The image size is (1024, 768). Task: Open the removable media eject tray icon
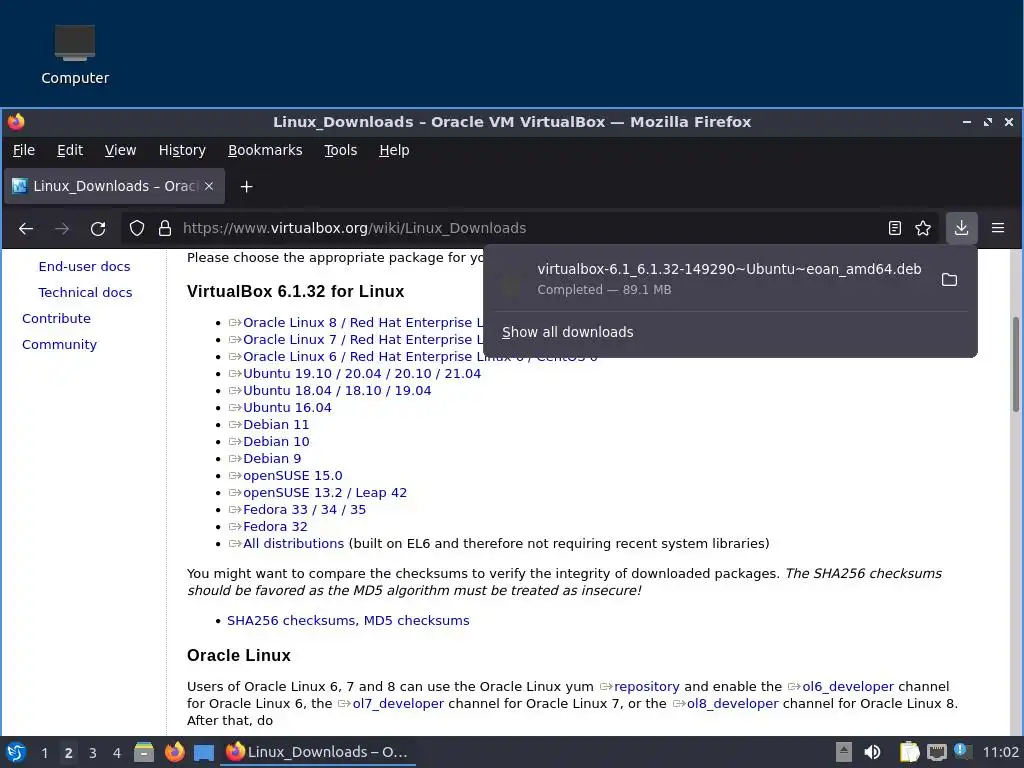844,752
